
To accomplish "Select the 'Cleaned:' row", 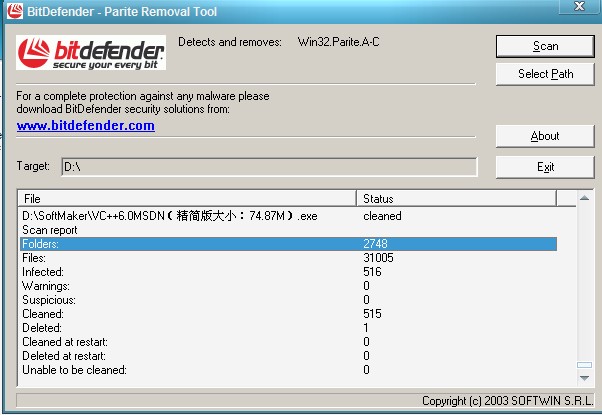I will pos(288,314).
